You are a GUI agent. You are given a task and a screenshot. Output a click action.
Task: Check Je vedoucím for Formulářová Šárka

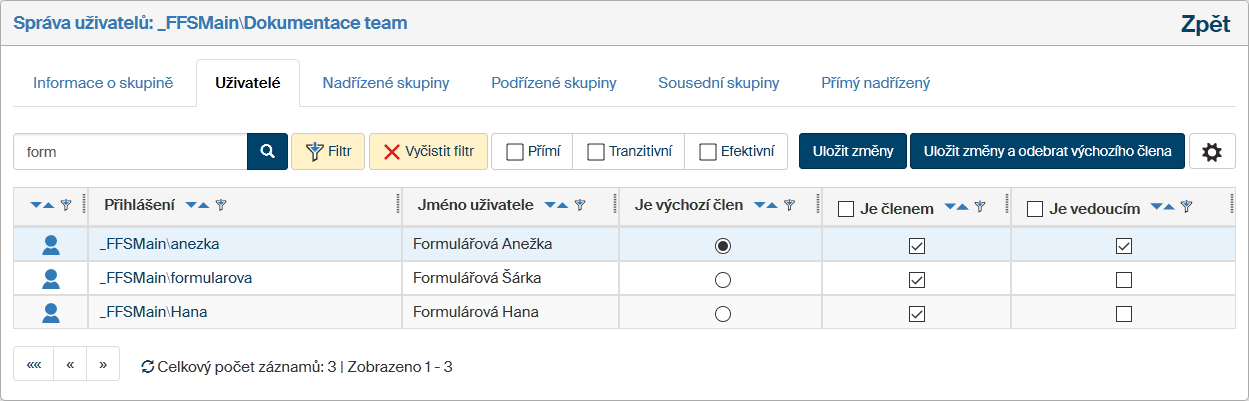tap(1124, 279)
